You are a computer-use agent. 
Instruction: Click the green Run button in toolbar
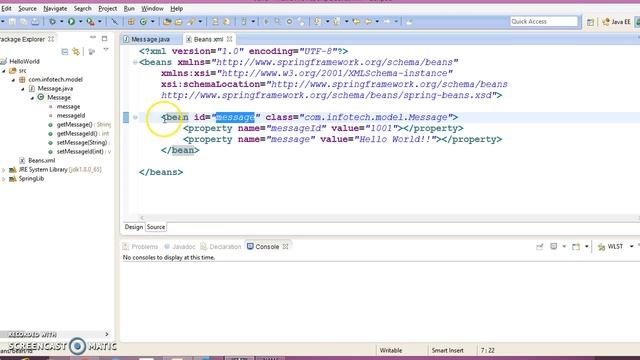(71, 21)
